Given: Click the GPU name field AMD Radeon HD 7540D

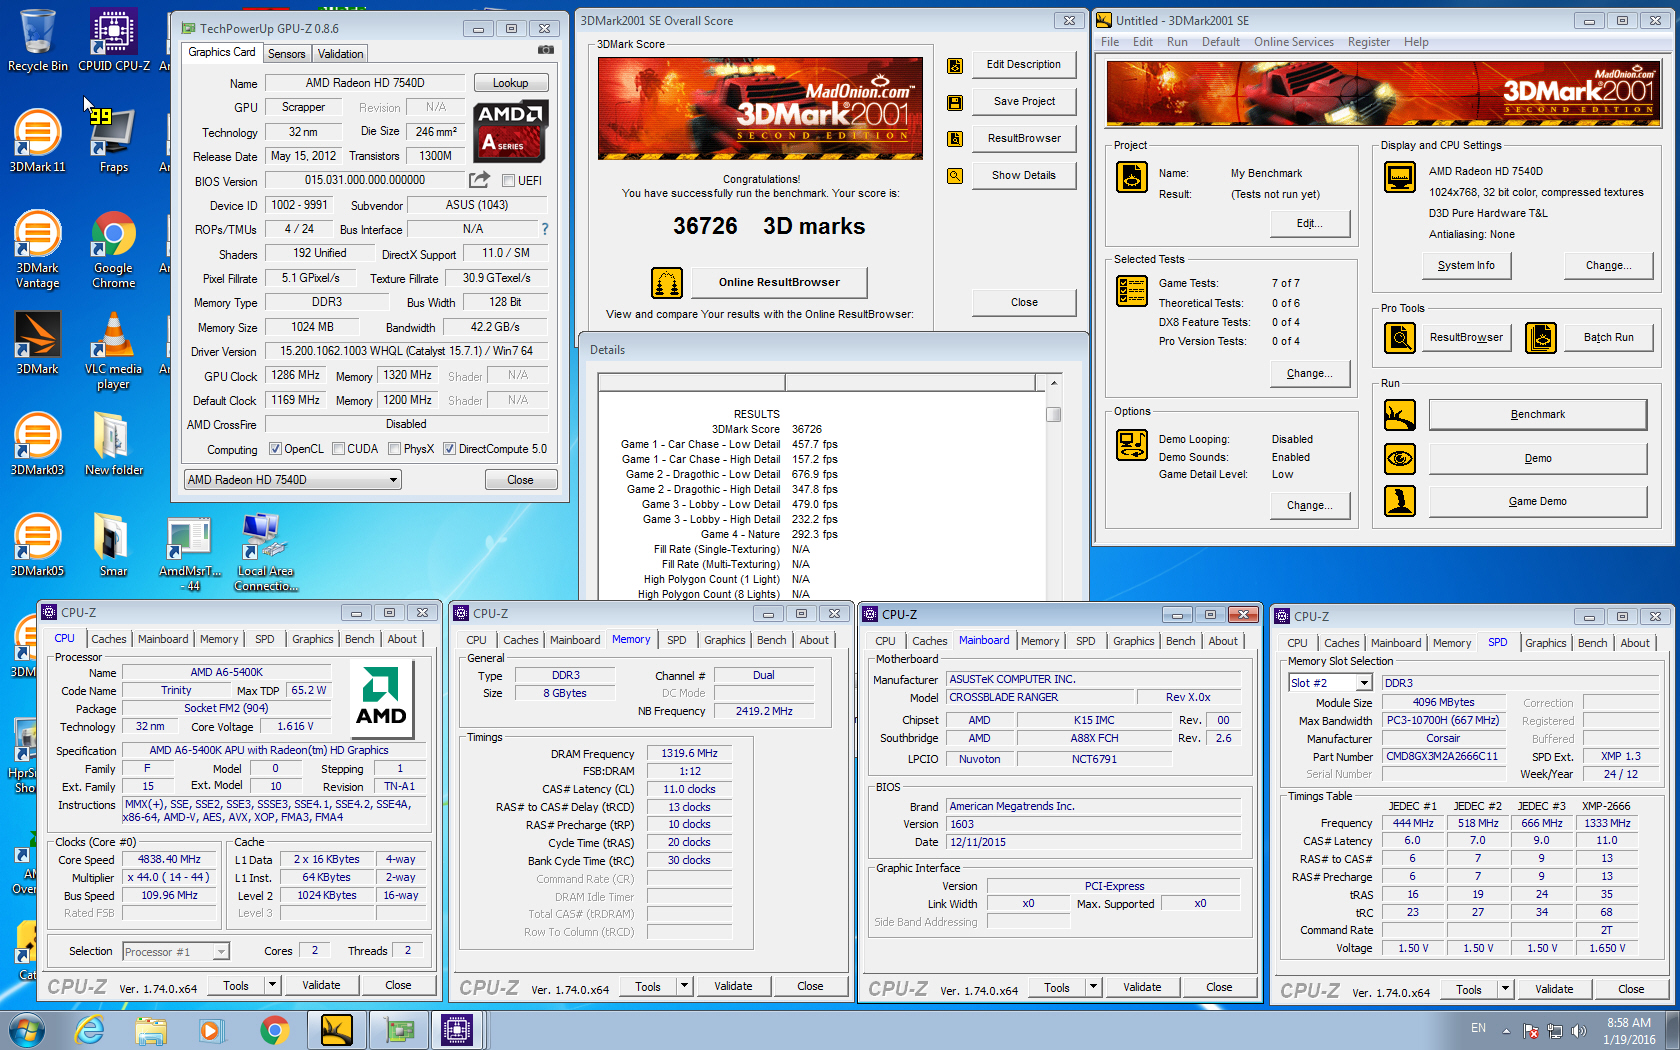Looking at the screenshot, I should click(x=365, y=83).
